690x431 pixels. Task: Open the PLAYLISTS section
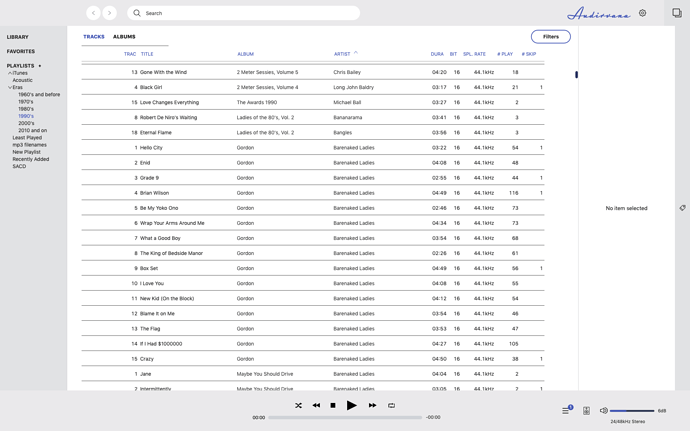tap(20, 66)
